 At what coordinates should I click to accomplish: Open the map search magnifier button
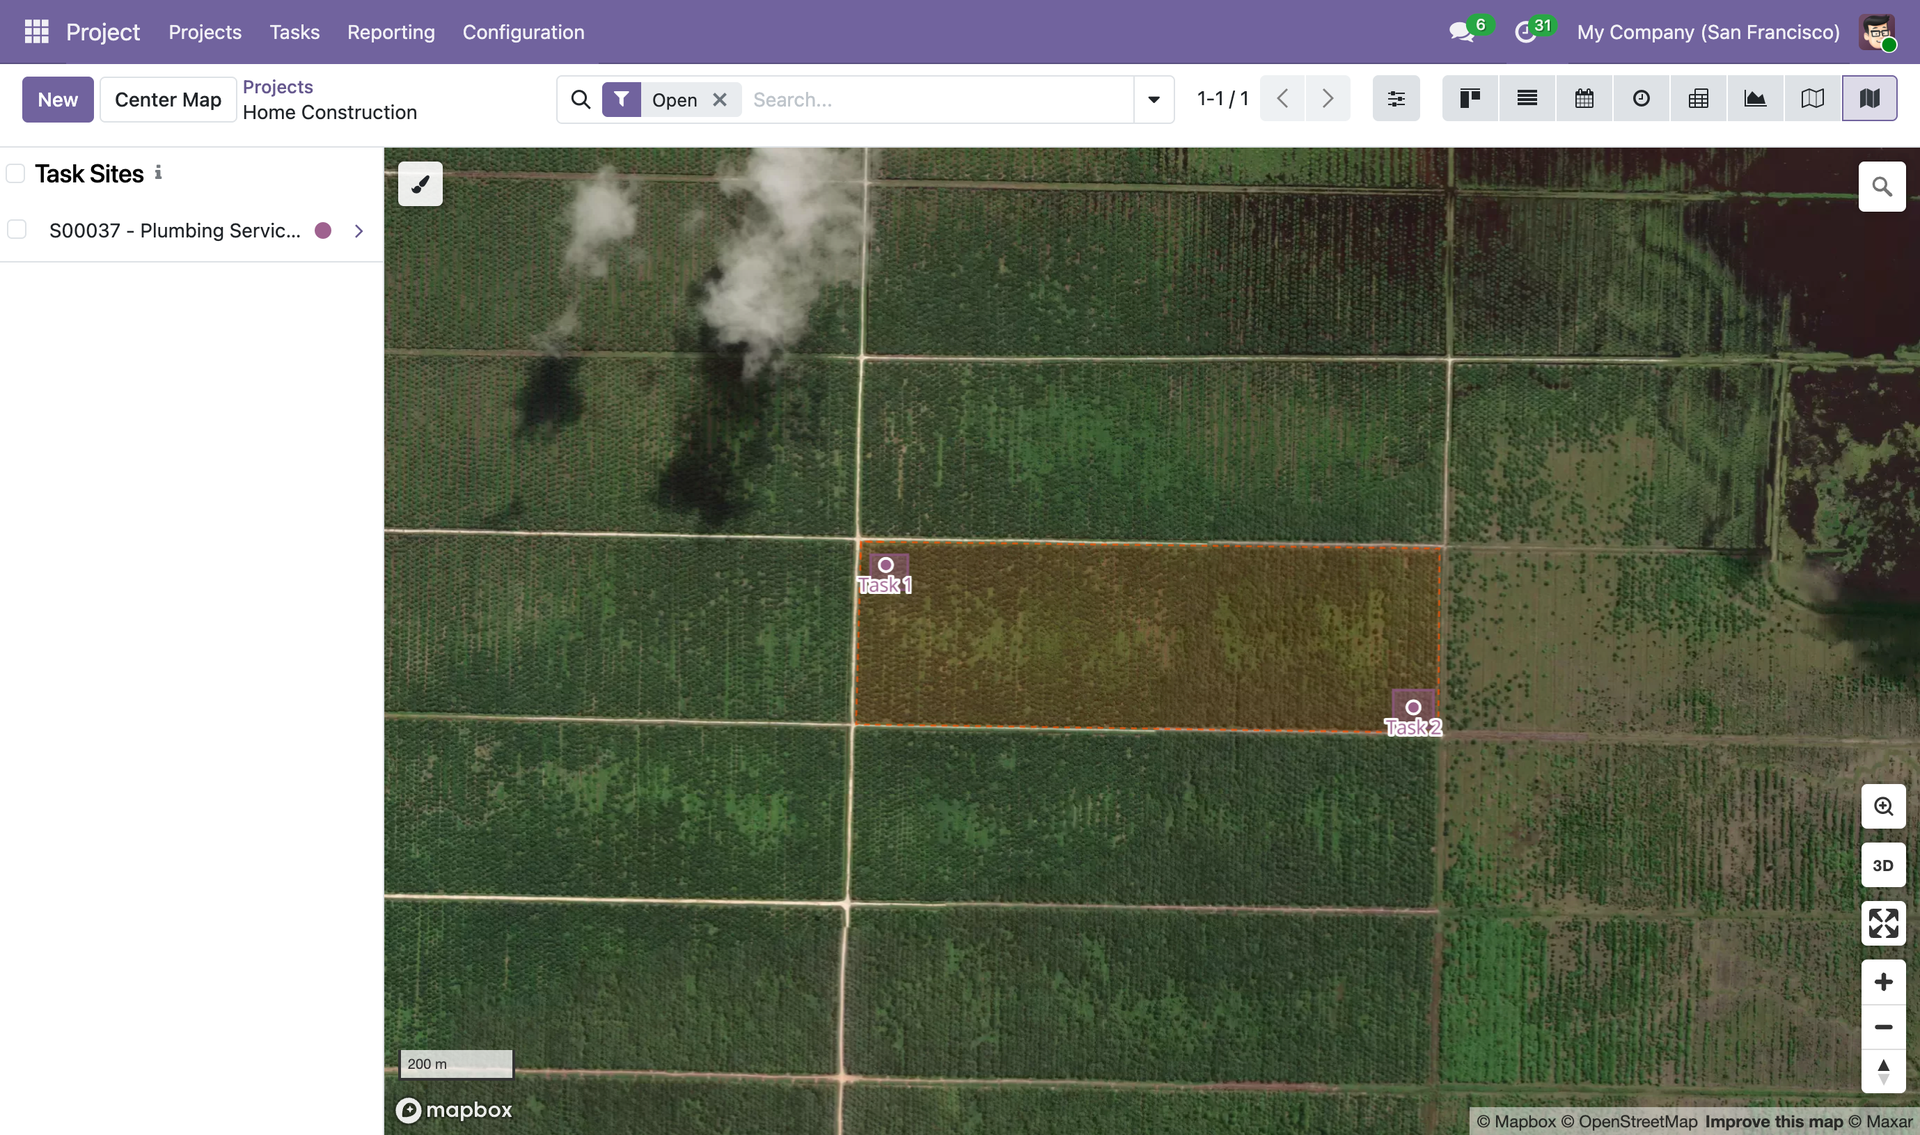1882,187
